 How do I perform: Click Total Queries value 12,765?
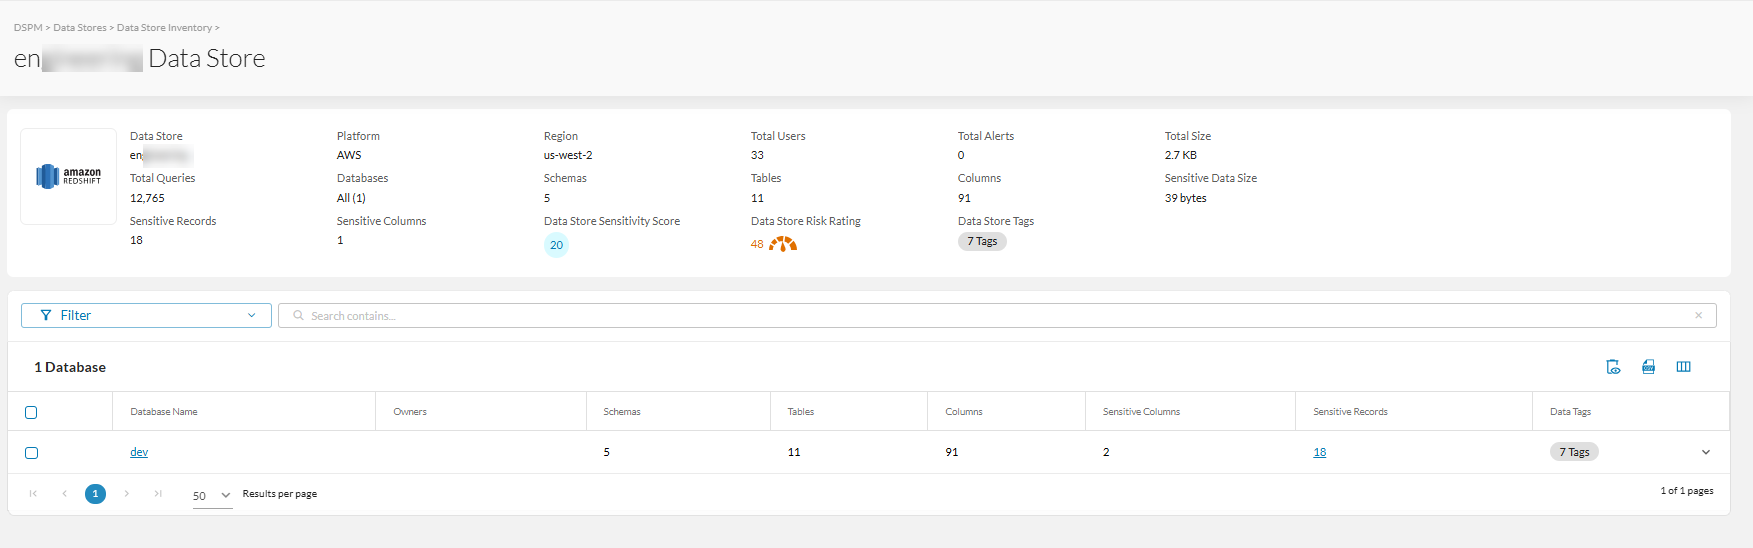147,198
